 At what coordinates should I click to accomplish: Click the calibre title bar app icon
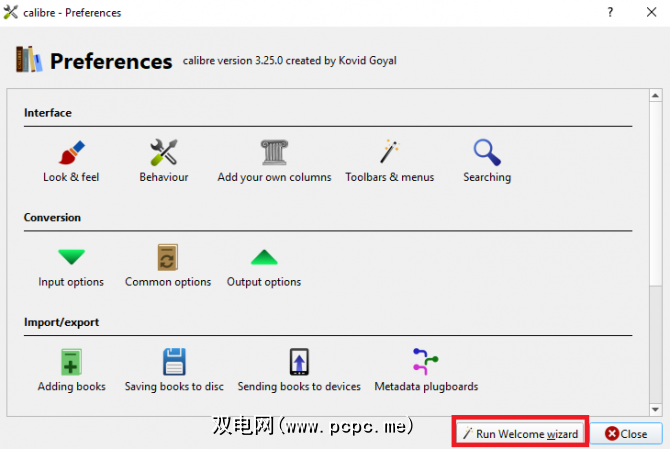pyautogui.click(x=11, y=12)
